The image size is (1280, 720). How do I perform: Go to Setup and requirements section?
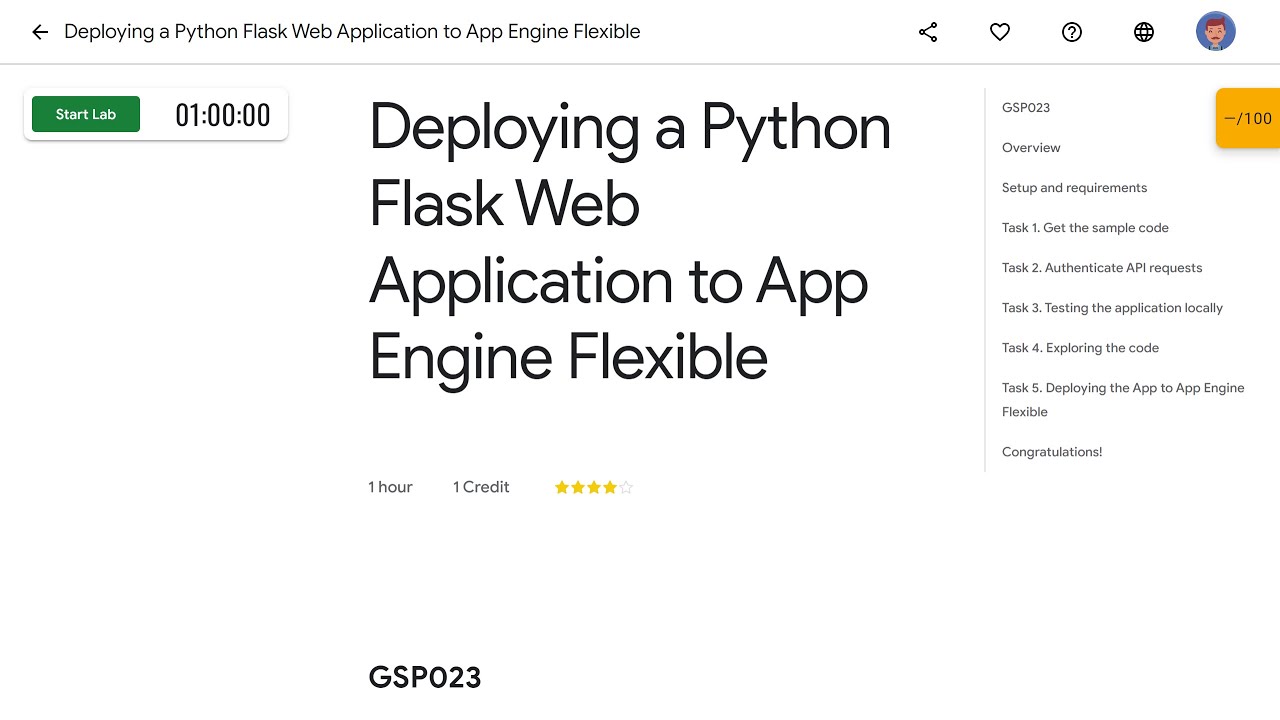point(1074,188)
